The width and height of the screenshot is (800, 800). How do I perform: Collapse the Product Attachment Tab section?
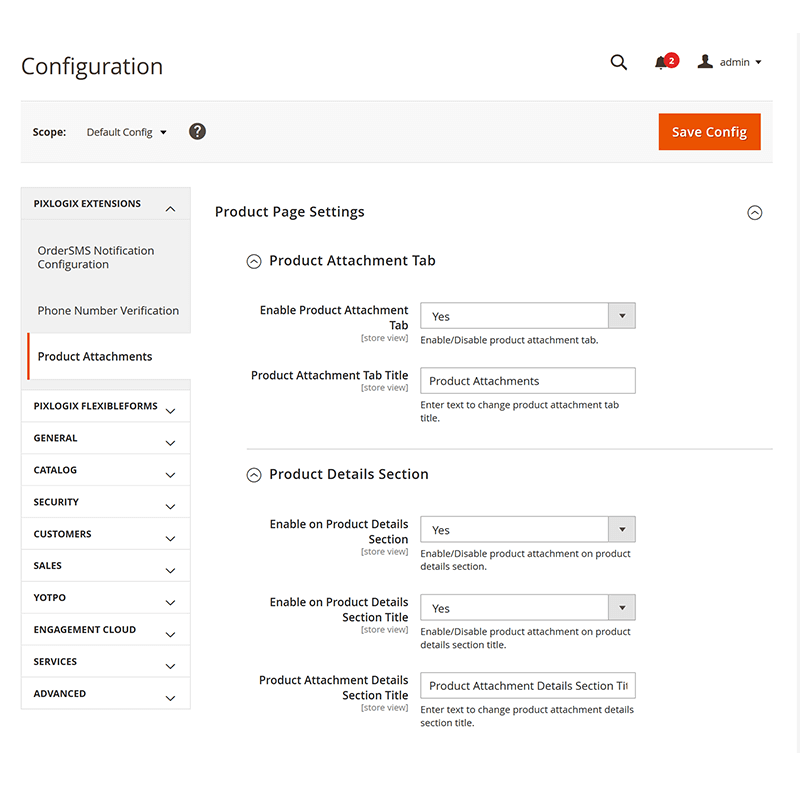point(254,261)
